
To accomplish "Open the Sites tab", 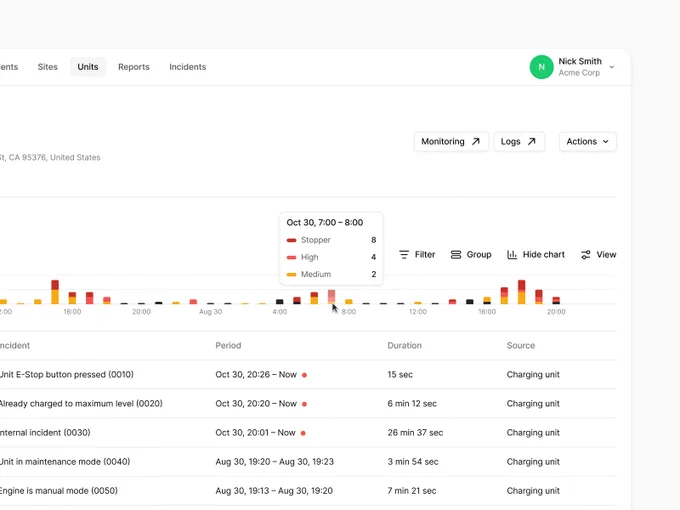I will (x=47, y=67).
